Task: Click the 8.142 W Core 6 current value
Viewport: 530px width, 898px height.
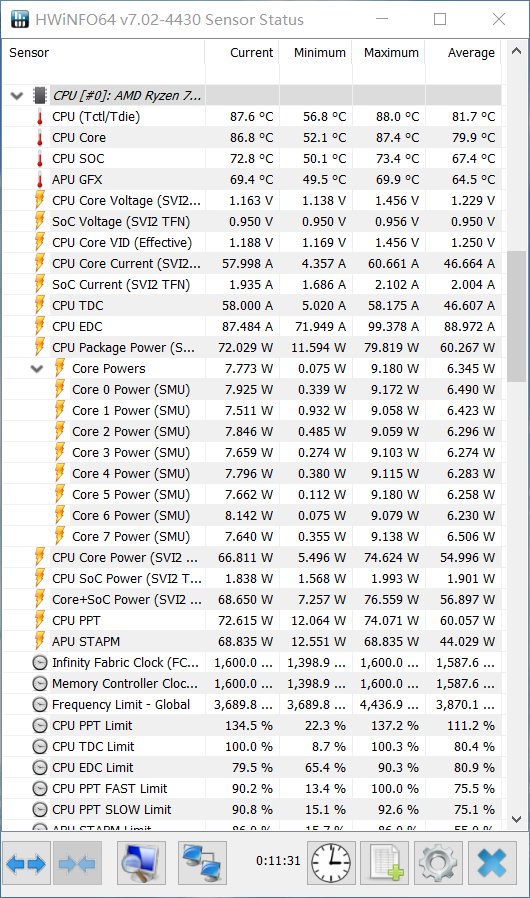Action: (x=249, y=515)
